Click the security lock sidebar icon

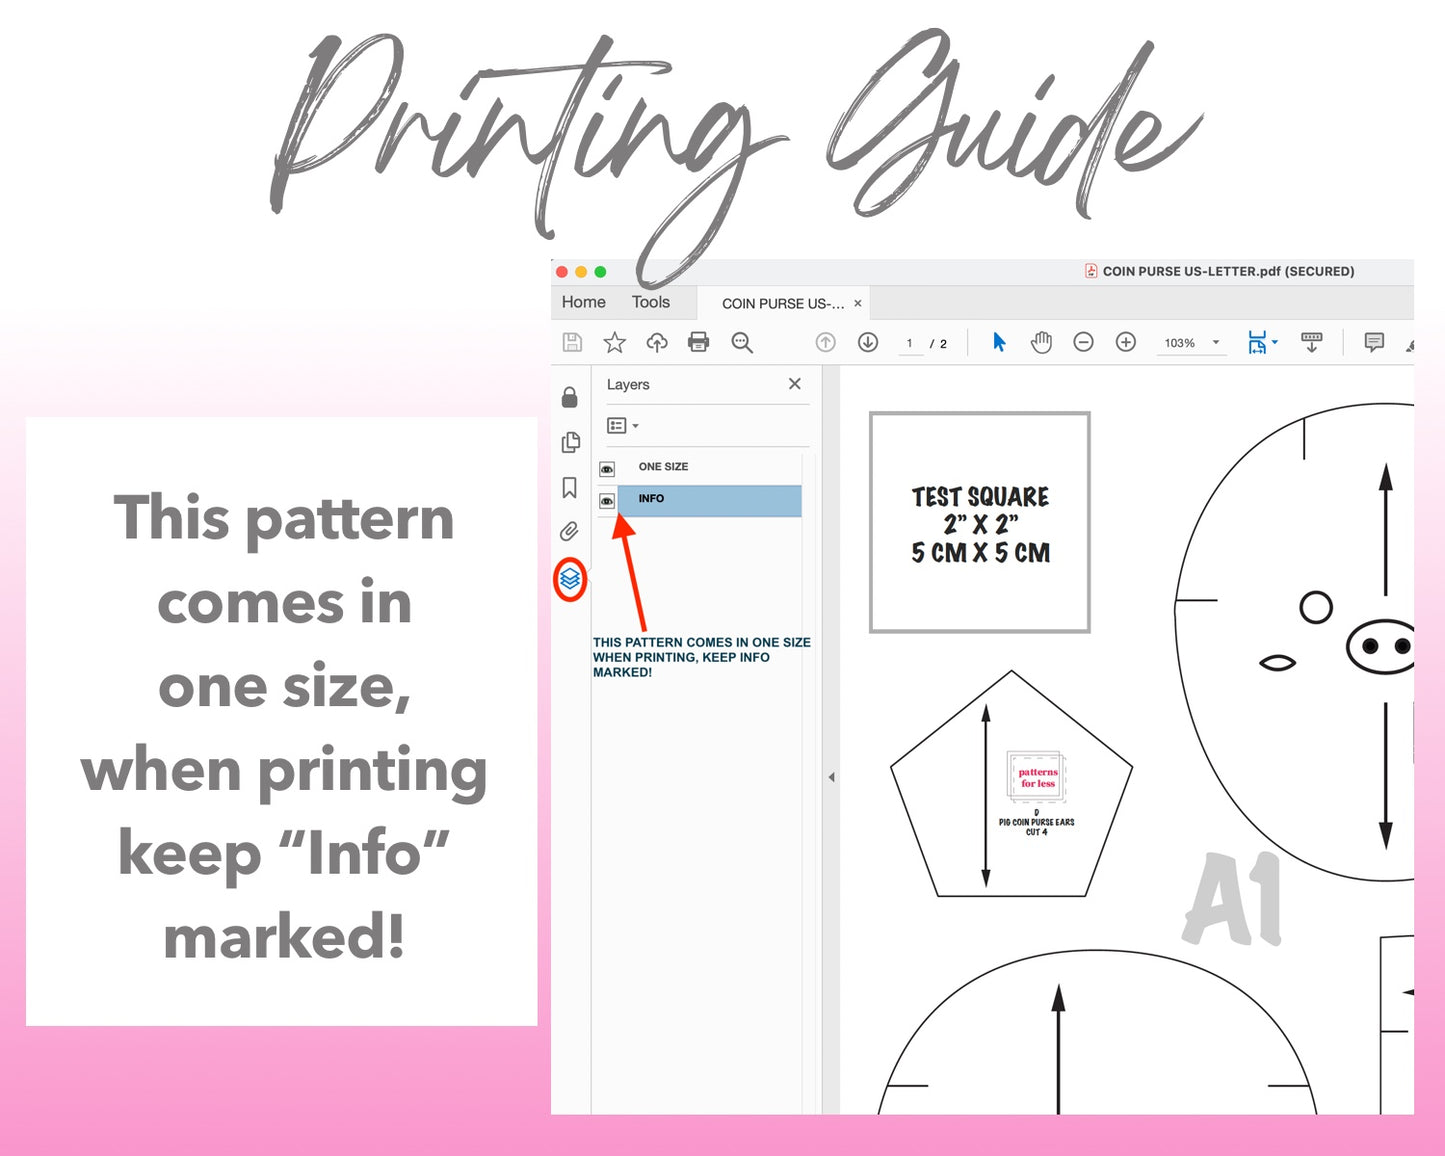click(569, 397)
